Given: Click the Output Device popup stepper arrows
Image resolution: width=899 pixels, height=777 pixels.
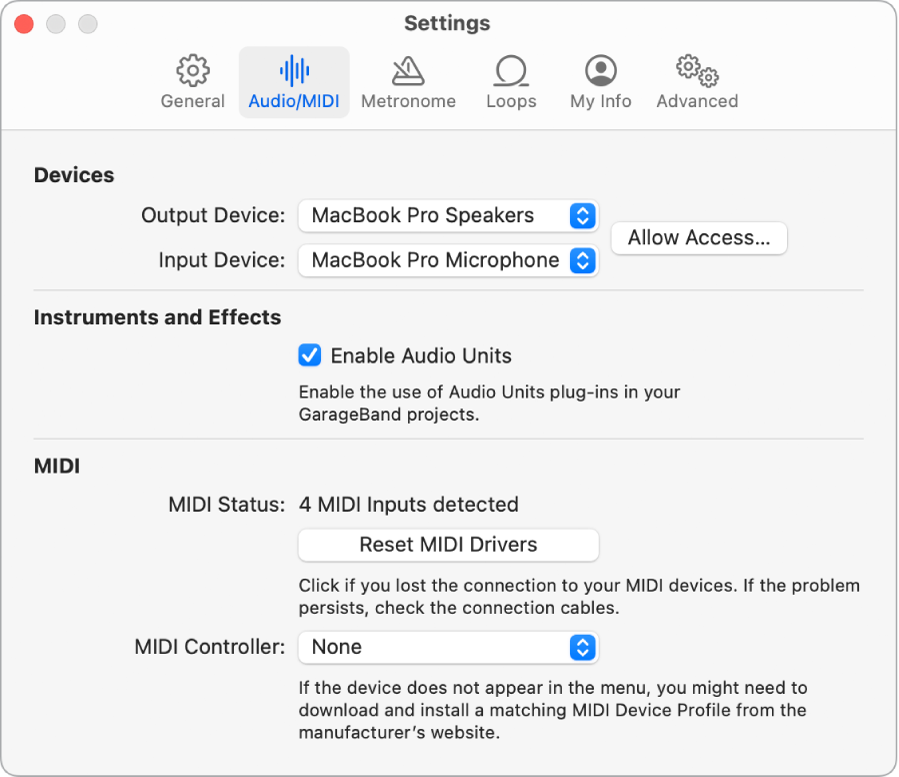Looking at the screenshot, I should [x=583, y=216].
